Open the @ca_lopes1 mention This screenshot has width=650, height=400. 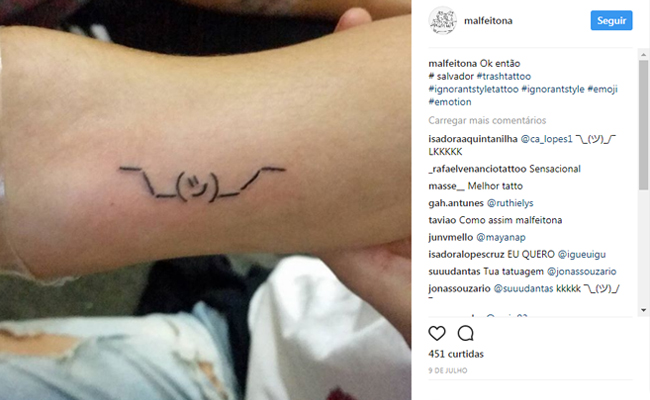(x=546, y=139)
